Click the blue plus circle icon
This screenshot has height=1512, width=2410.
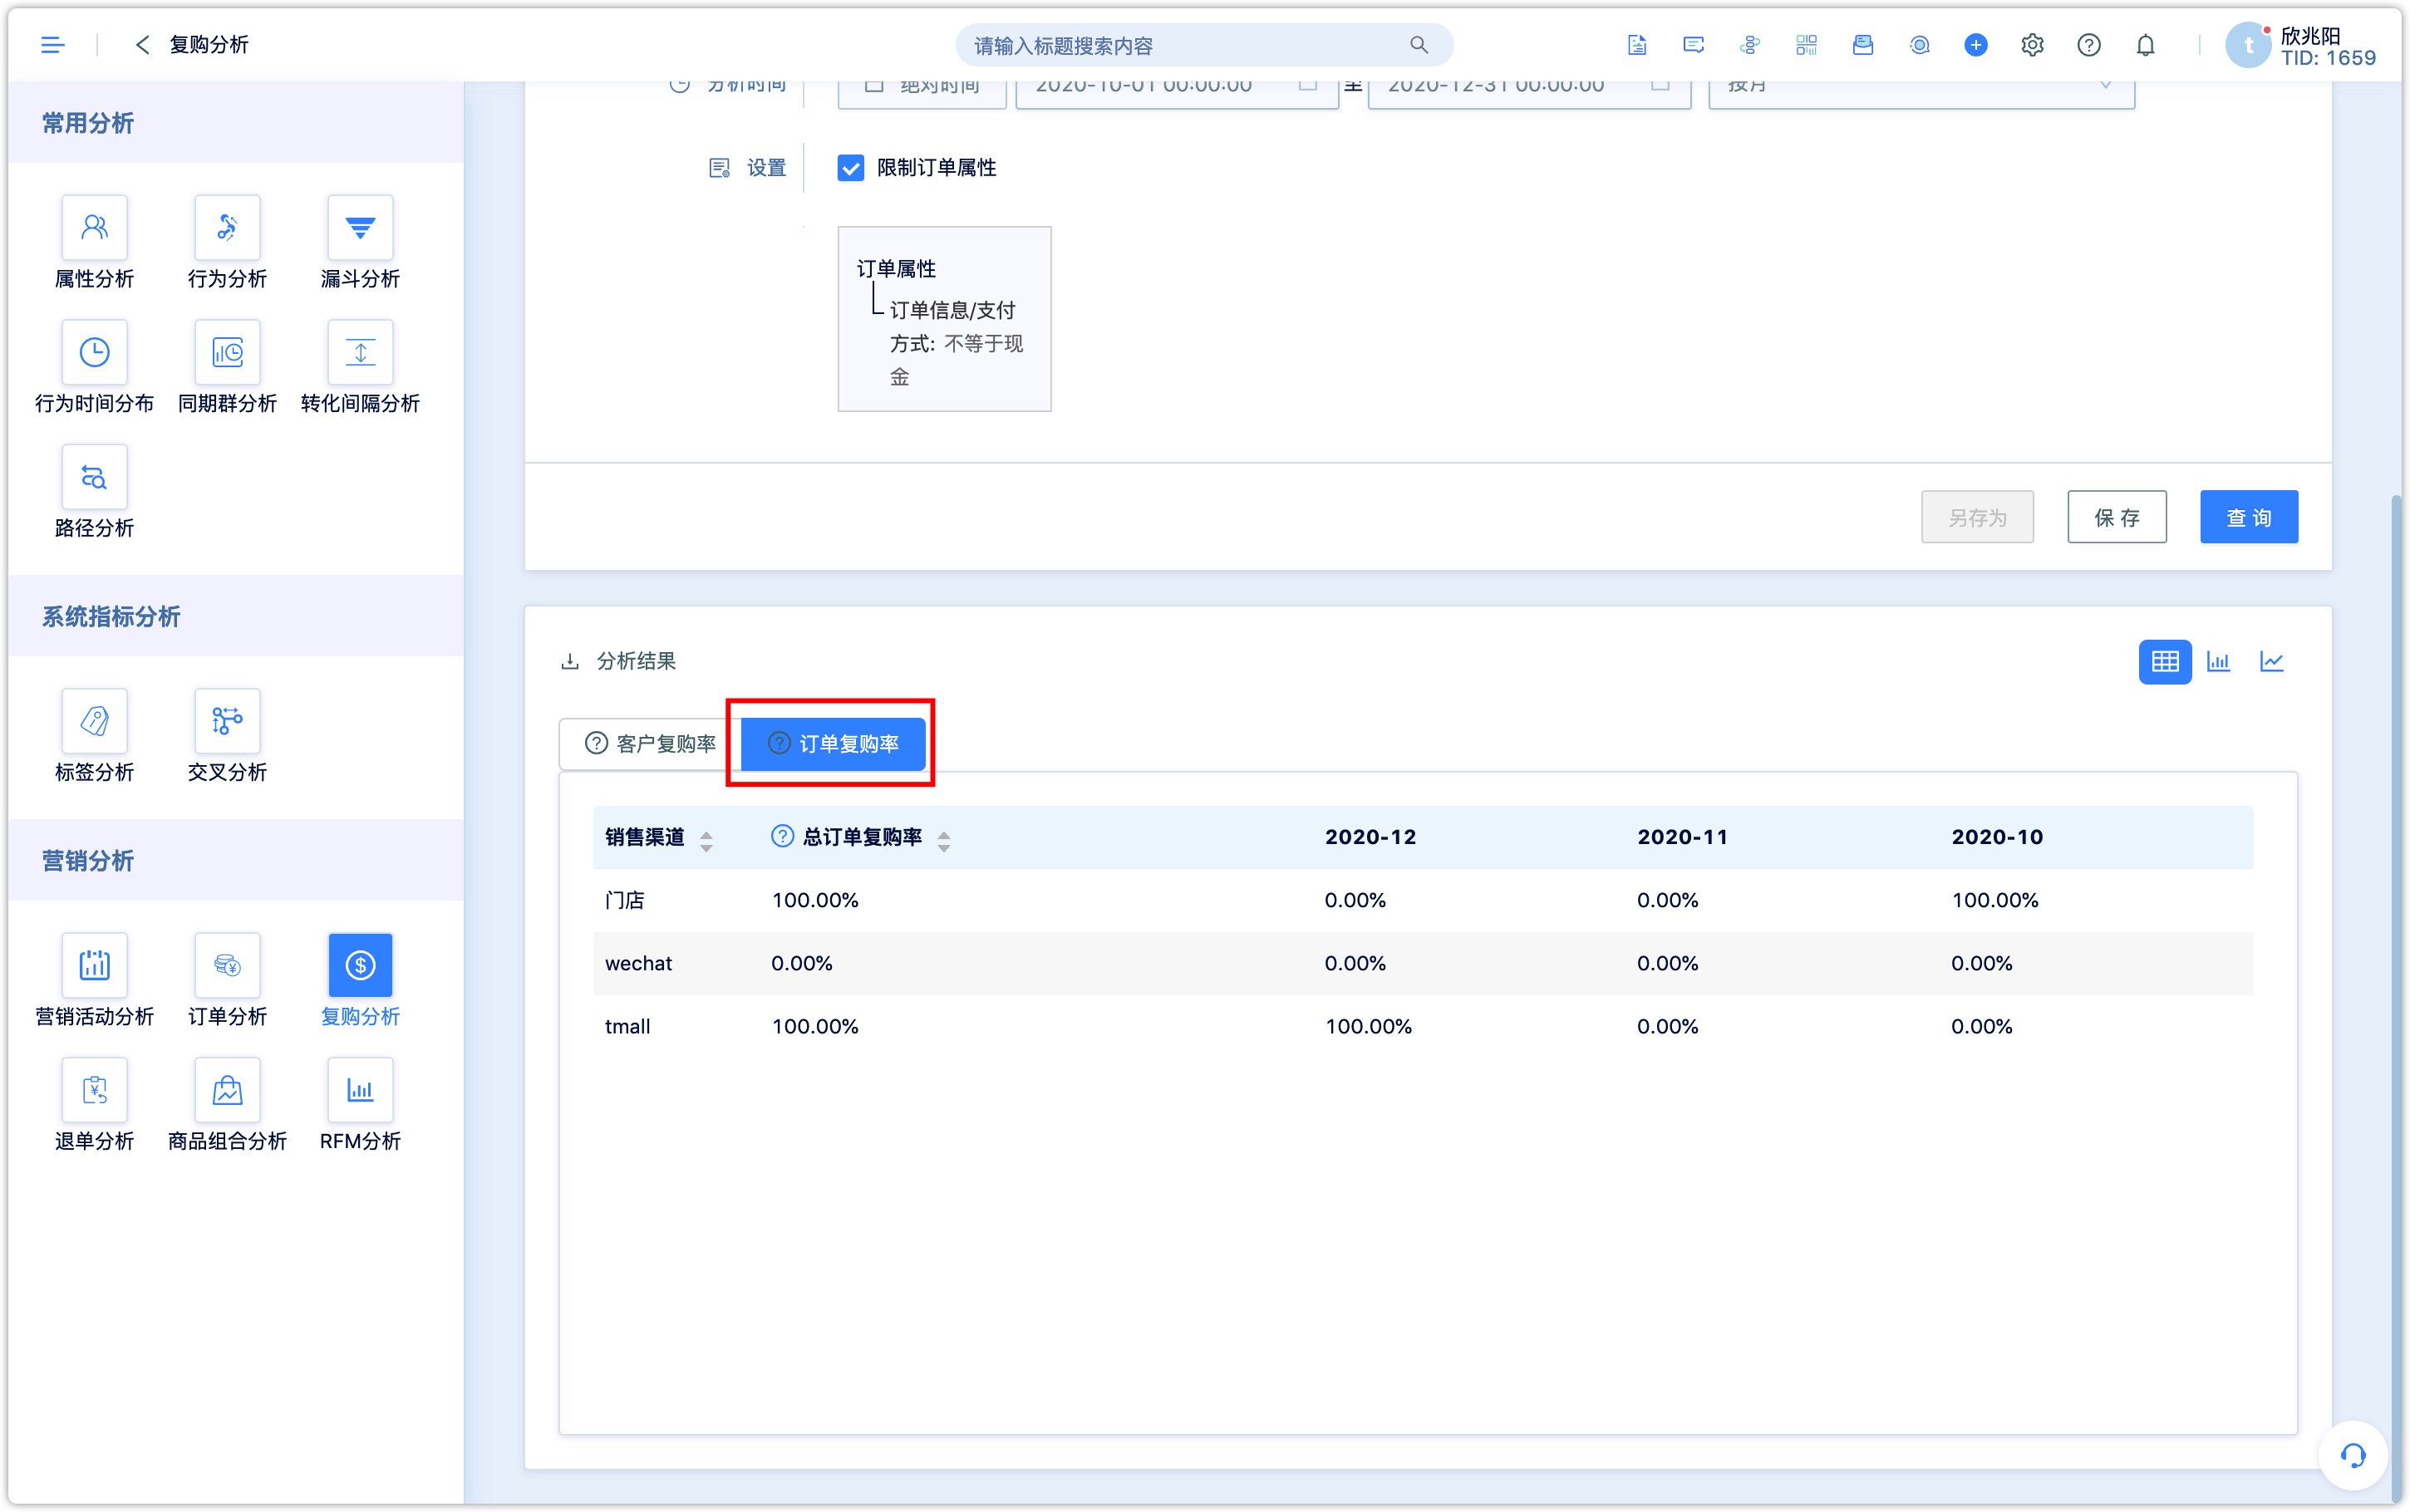[x=1976, y=45]
